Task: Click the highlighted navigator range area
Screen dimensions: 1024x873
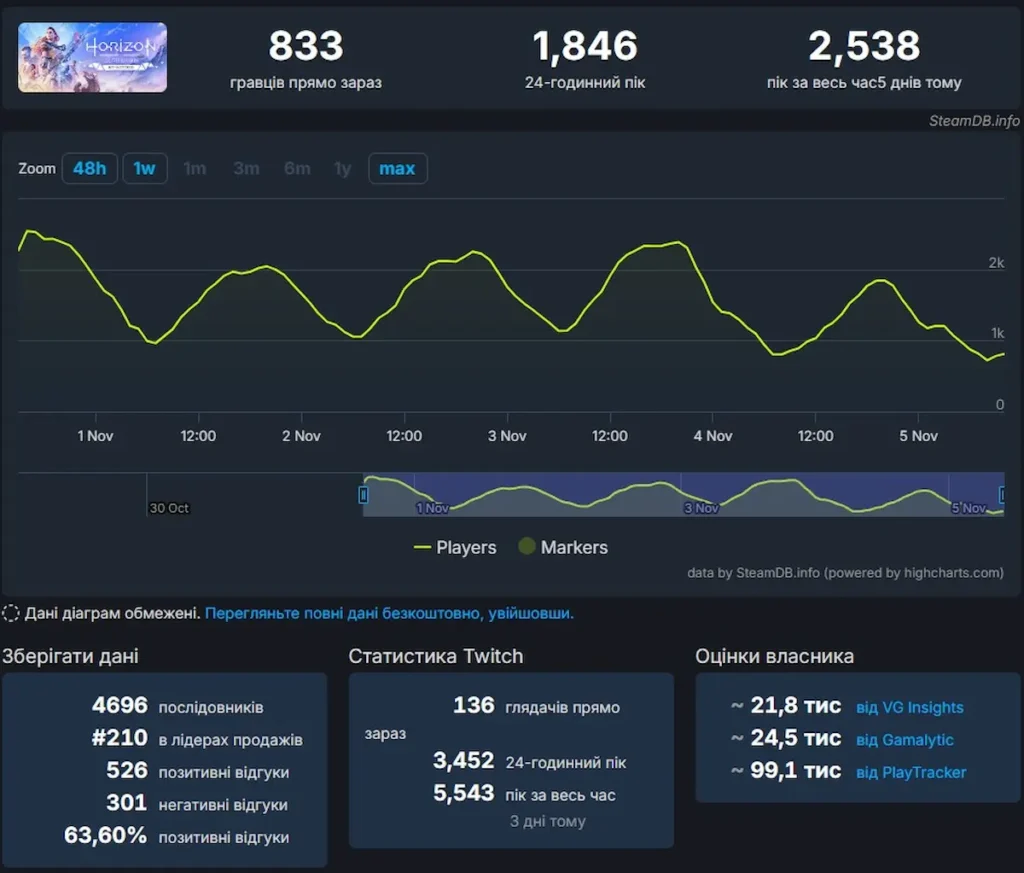Action: (x=683, y=494)
